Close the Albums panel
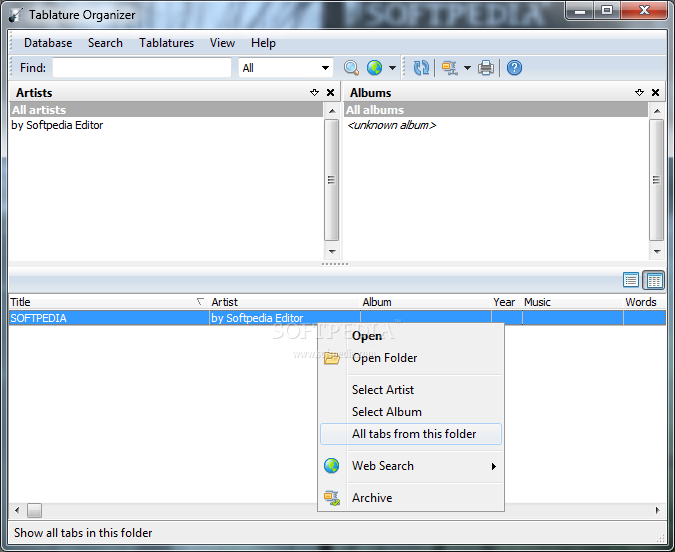 coord(655,93)
